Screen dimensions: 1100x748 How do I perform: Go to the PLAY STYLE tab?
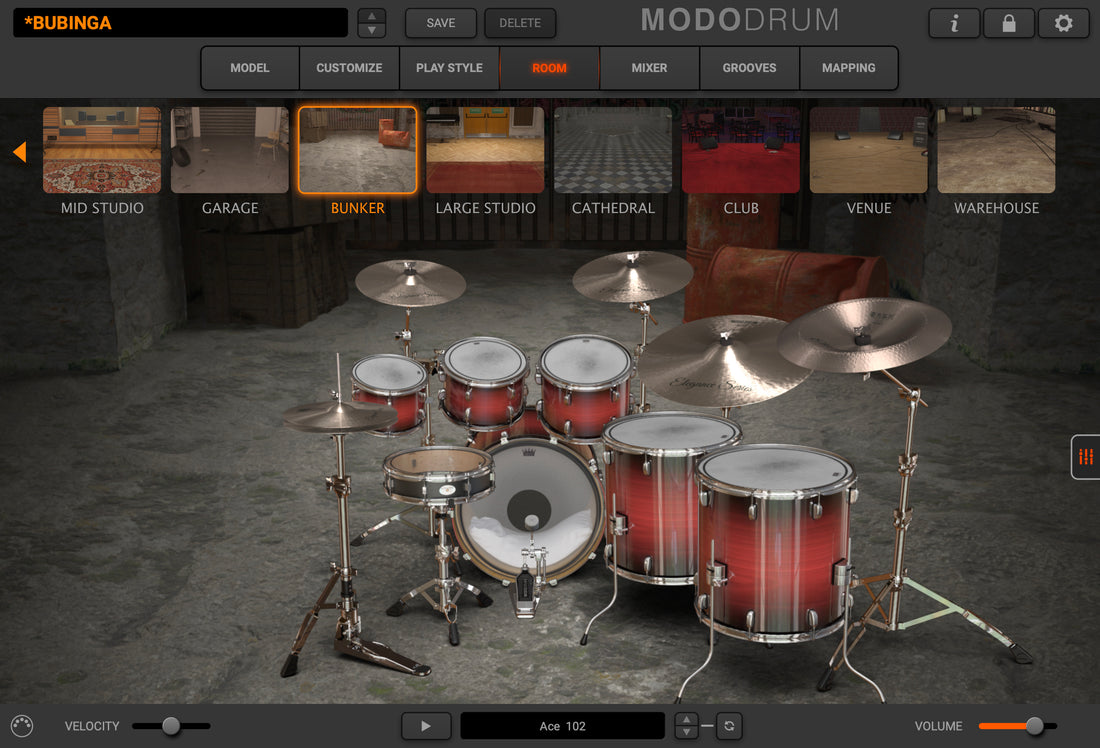[449, 68]
